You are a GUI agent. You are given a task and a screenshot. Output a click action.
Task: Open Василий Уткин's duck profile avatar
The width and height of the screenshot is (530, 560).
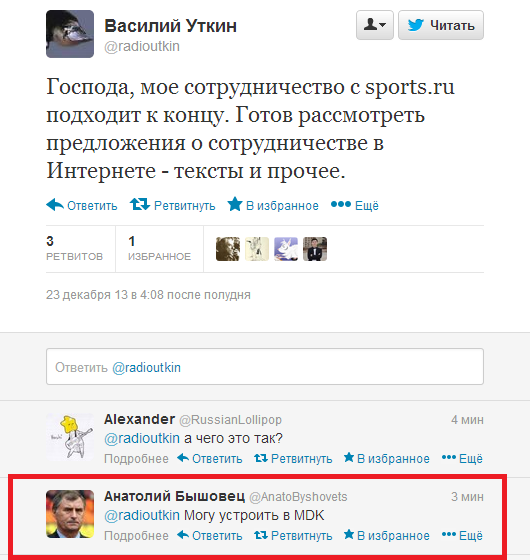tap(70, 34)
